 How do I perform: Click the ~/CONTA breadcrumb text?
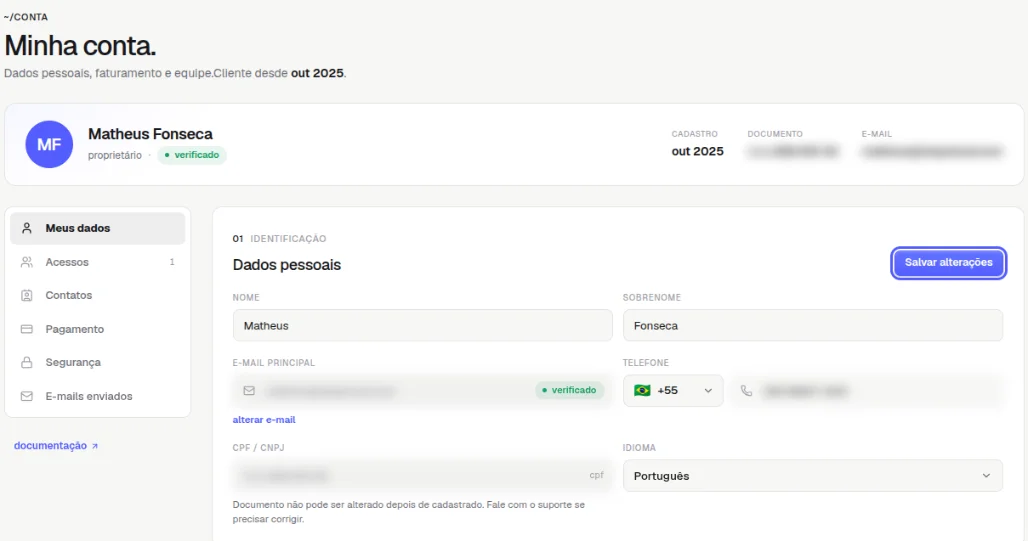pyautogui.click(x=26, y=17)
